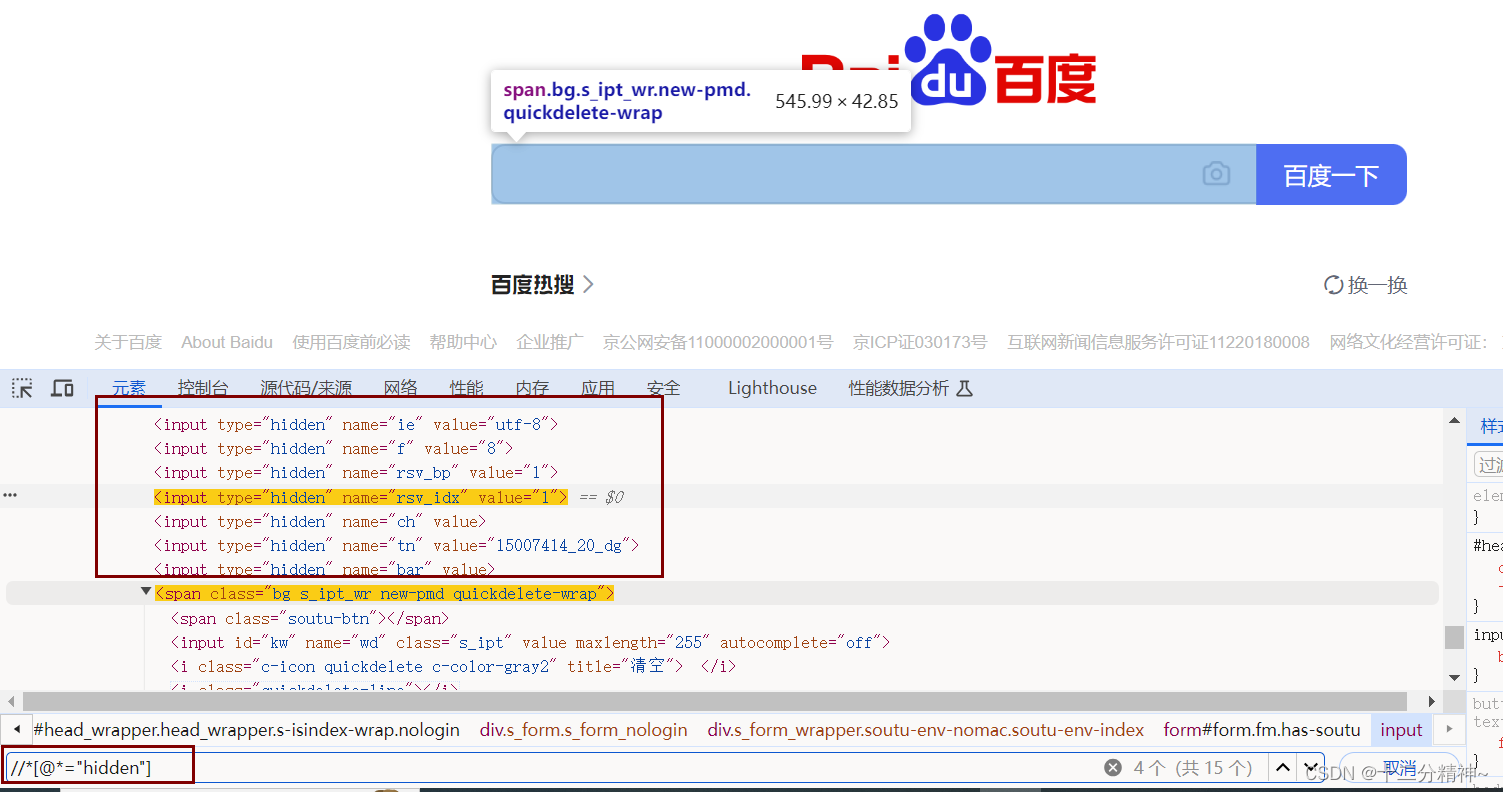
Task: Click the vertical scrollbar thumb of Elements panel
Action: click(x=1454, y=637)
